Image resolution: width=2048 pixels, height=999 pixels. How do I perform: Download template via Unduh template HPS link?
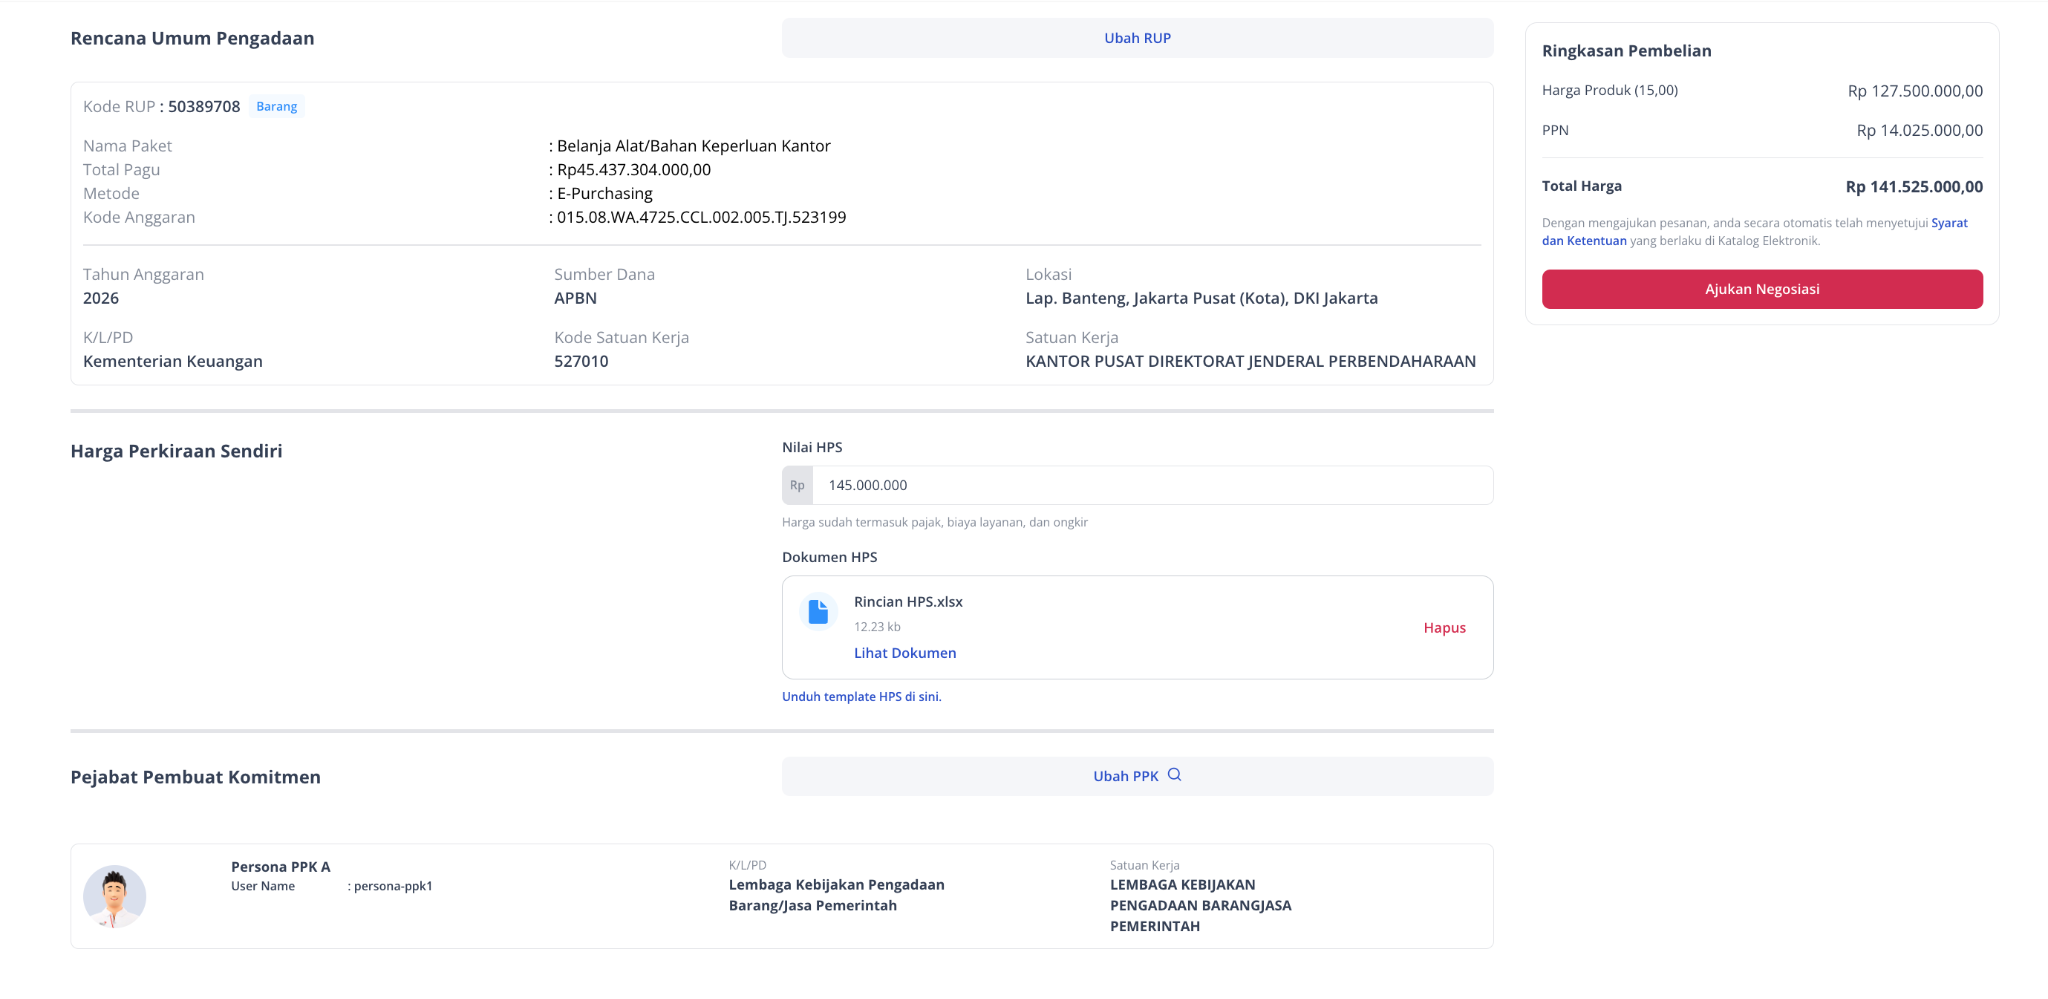pos(861,697)
